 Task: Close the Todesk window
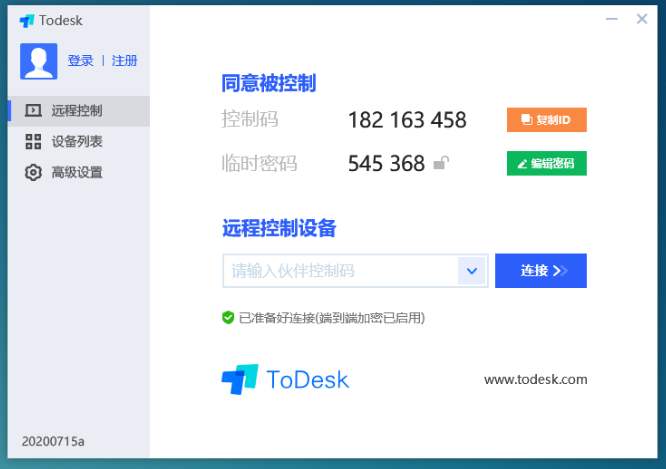642,19
